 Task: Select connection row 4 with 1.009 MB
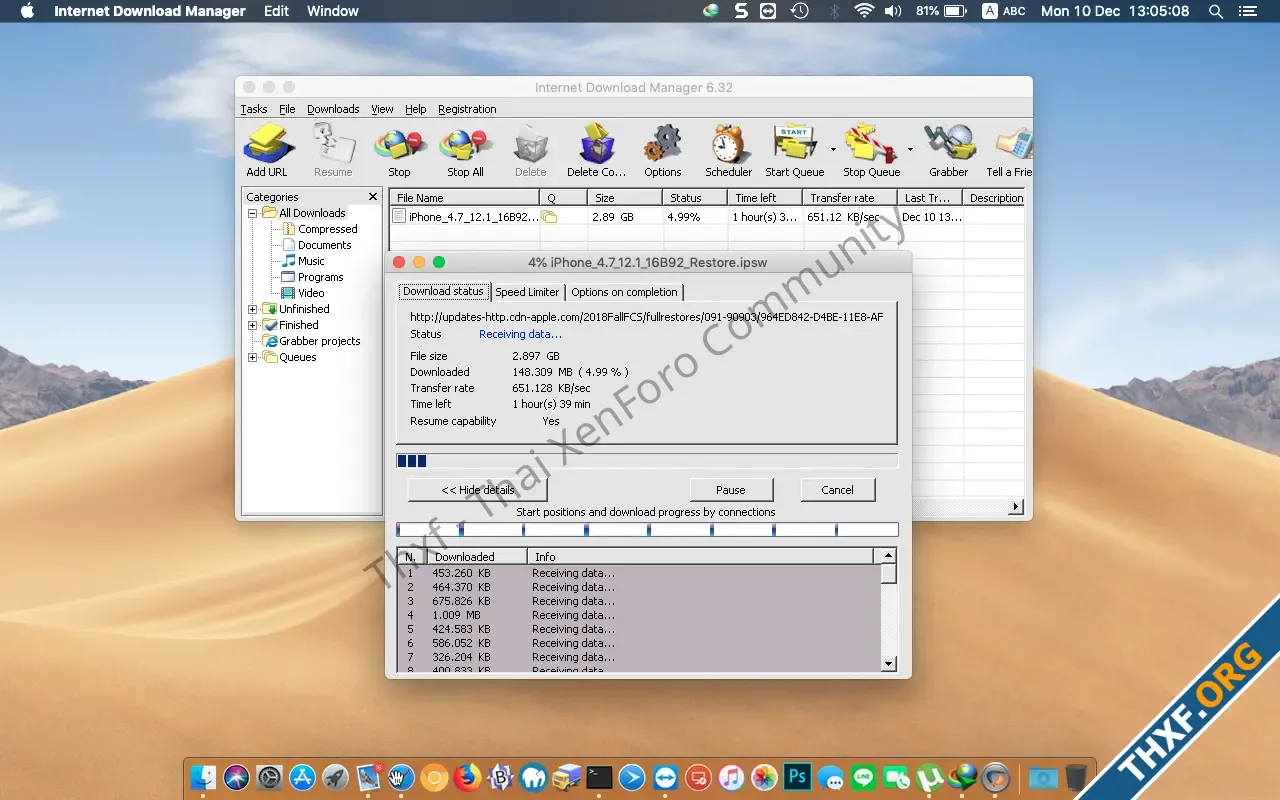click(638, 615)
